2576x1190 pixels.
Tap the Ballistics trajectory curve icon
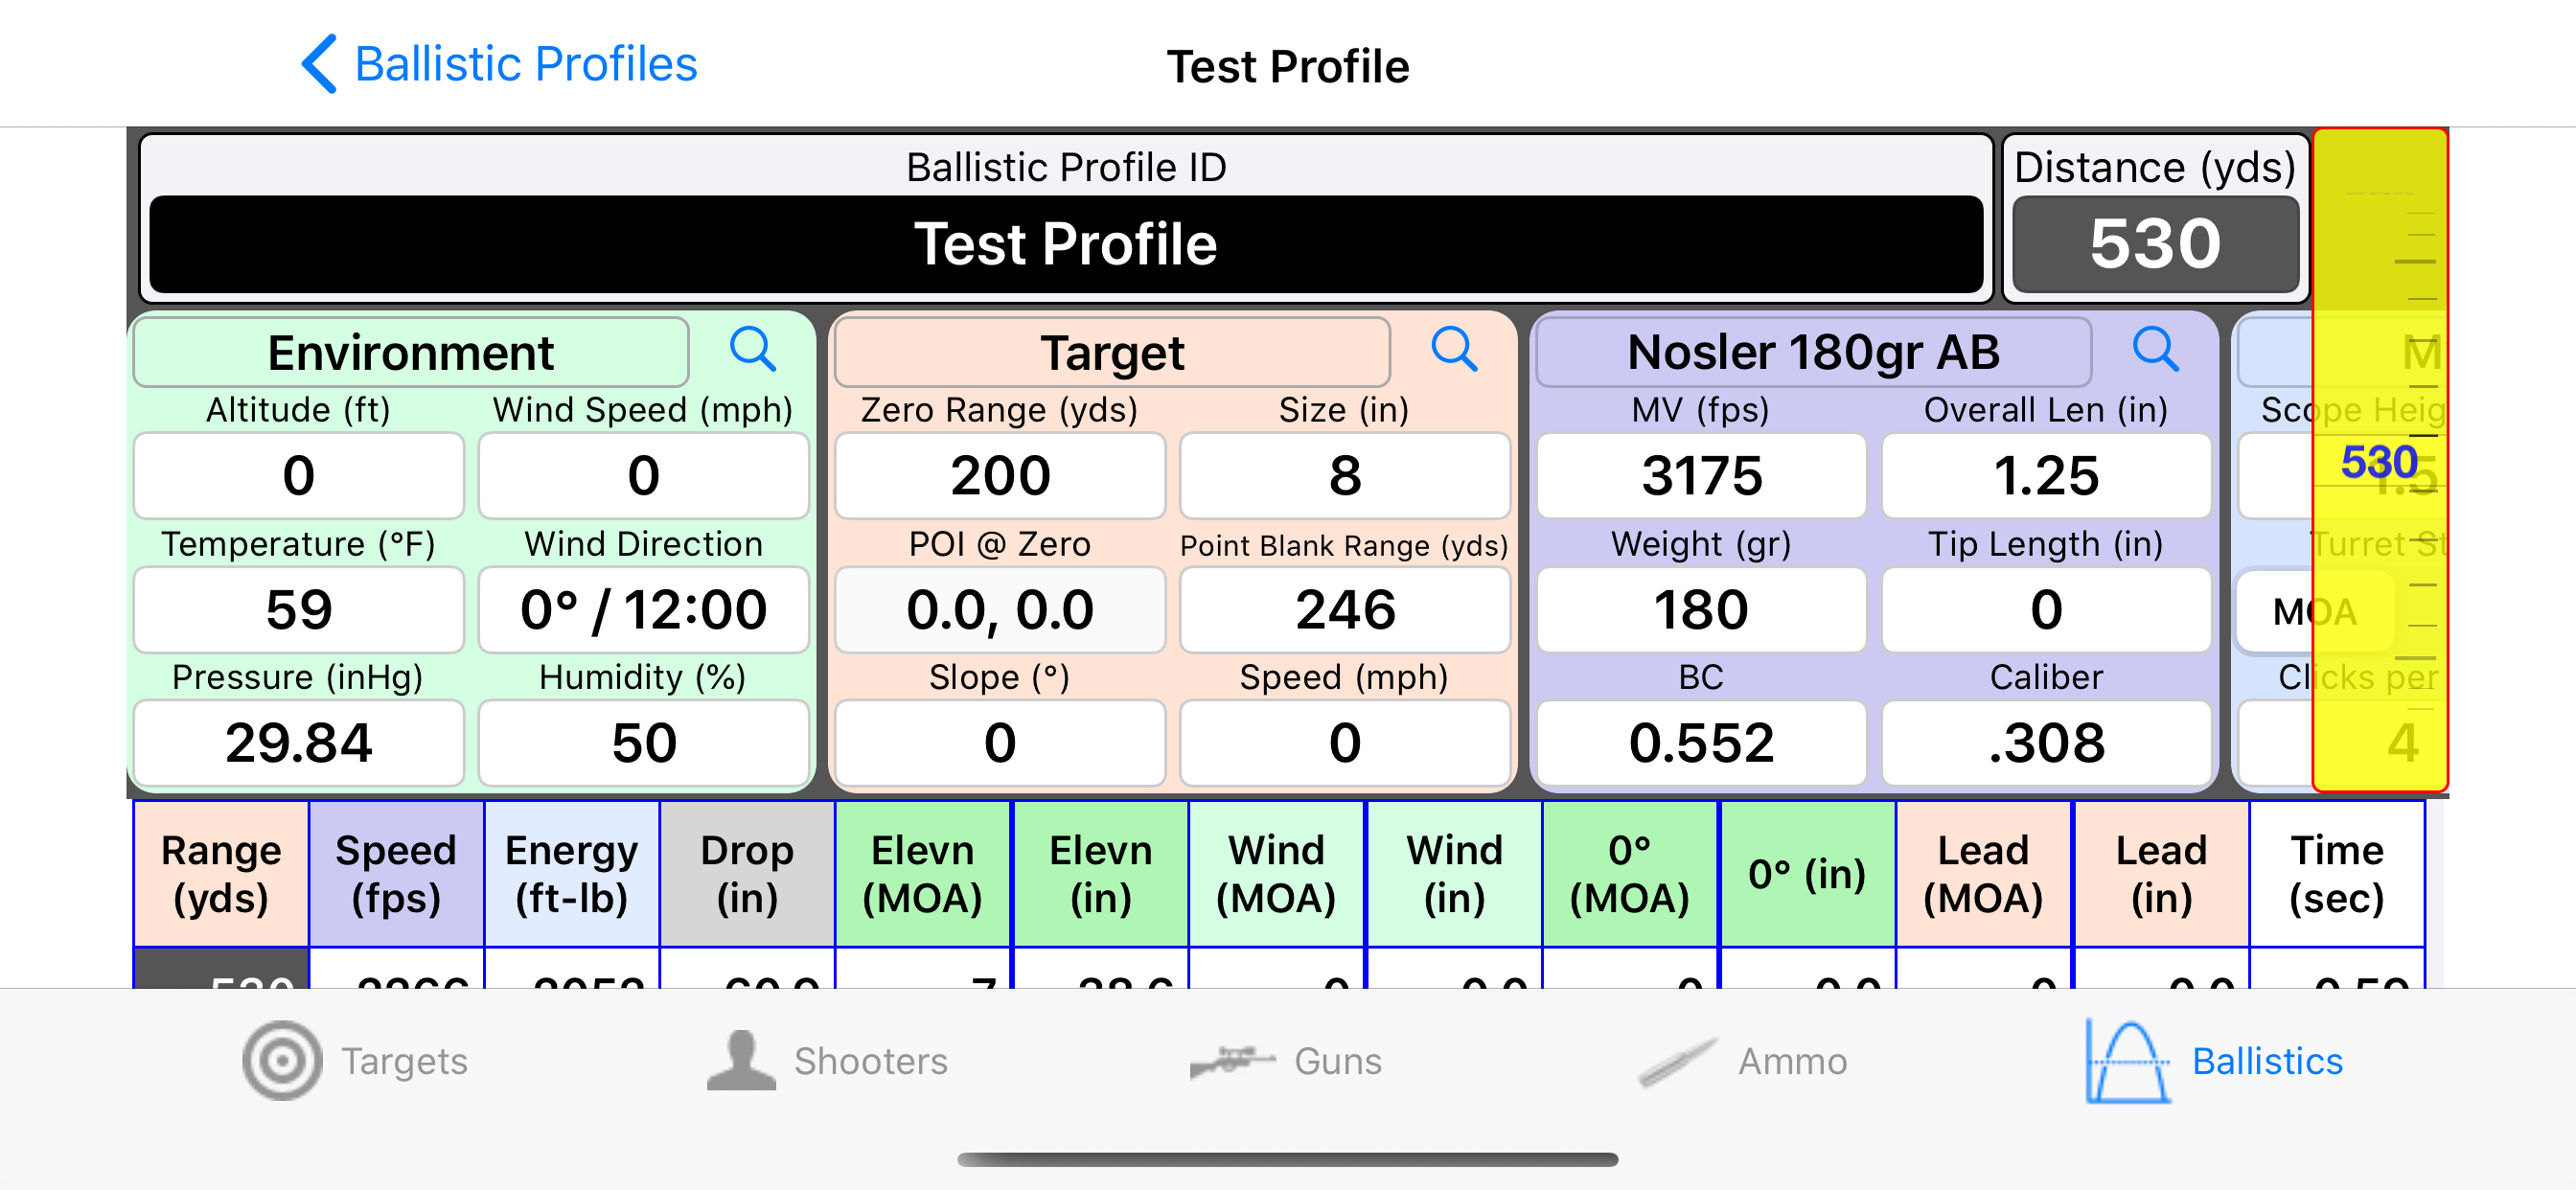2128,1061
